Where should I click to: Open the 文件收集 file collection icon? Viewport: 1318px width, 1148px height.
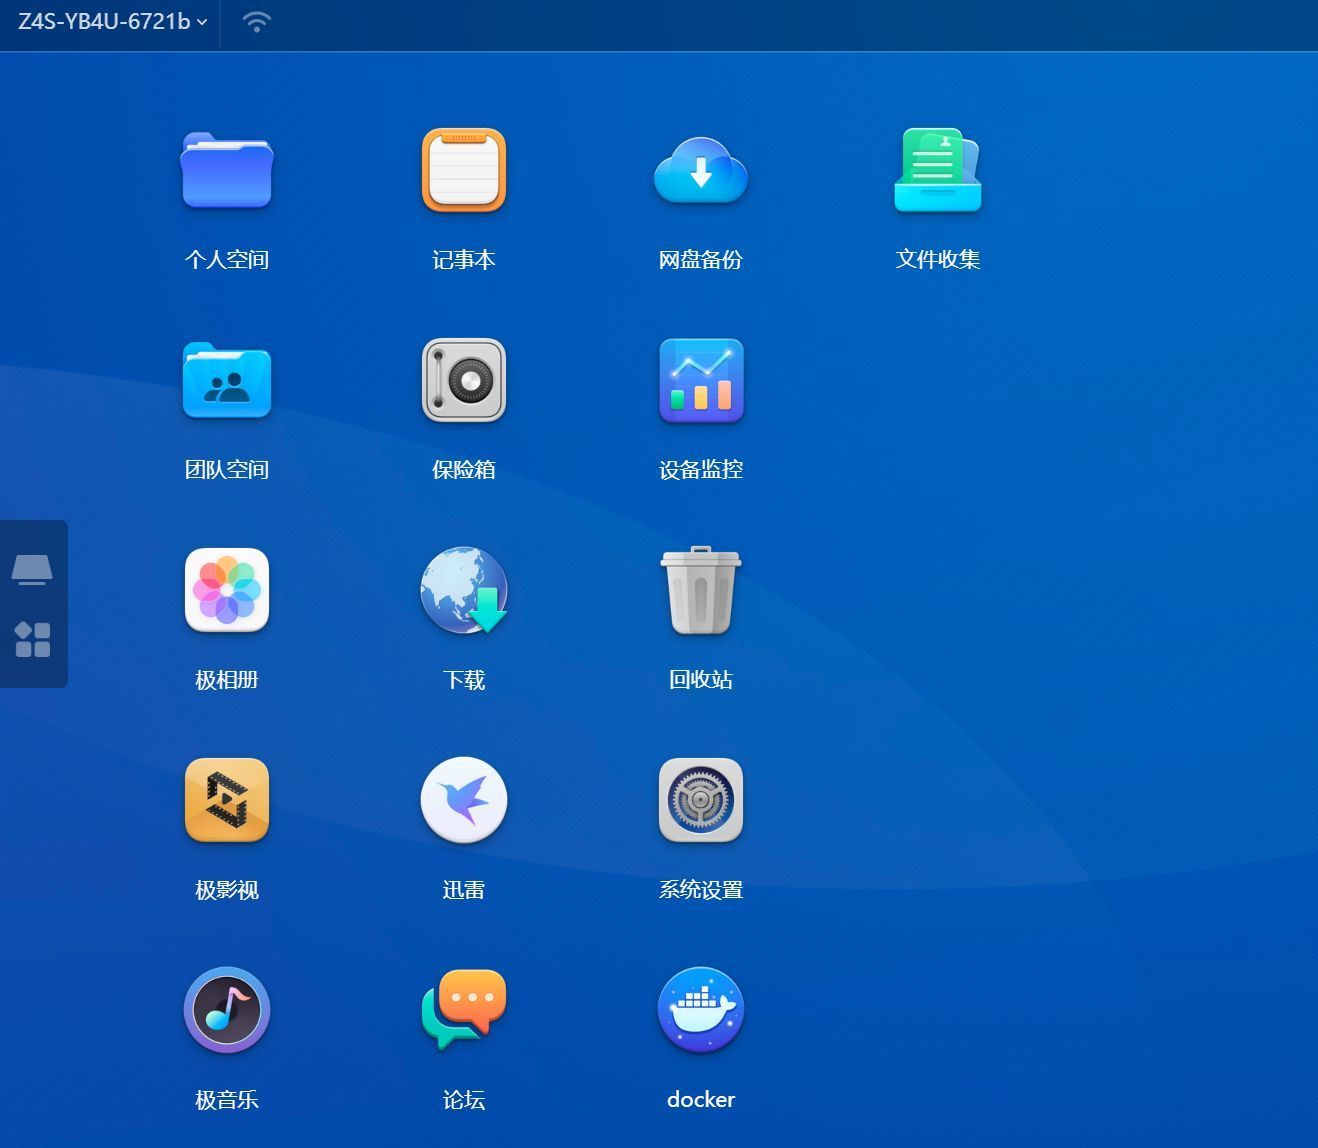point(938,170)
